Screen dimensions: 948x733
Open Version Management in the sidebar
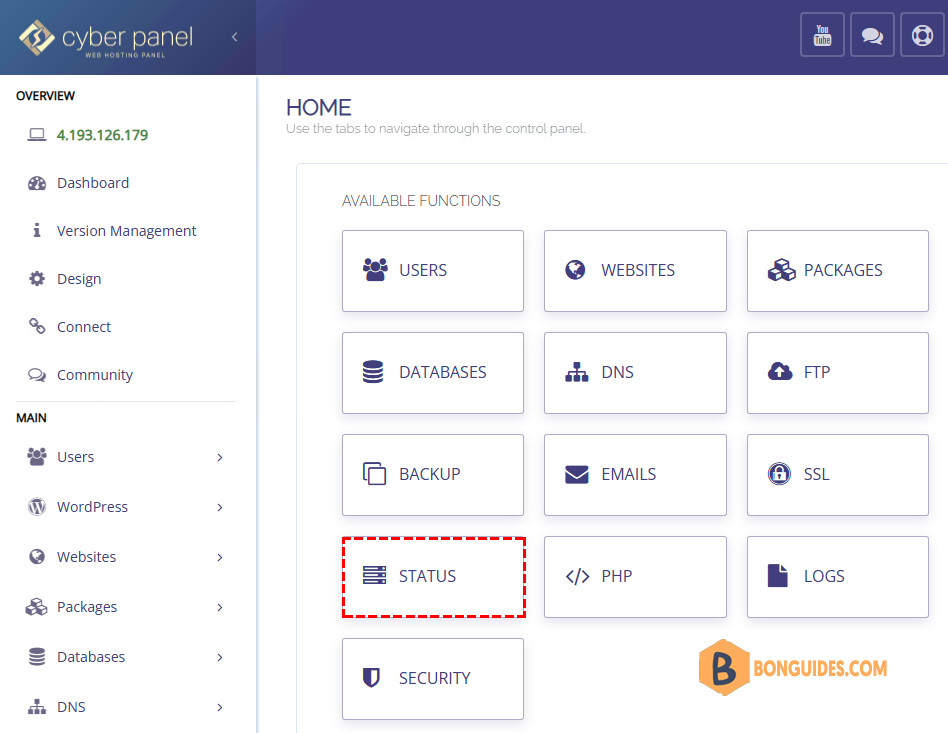point(126,230)
